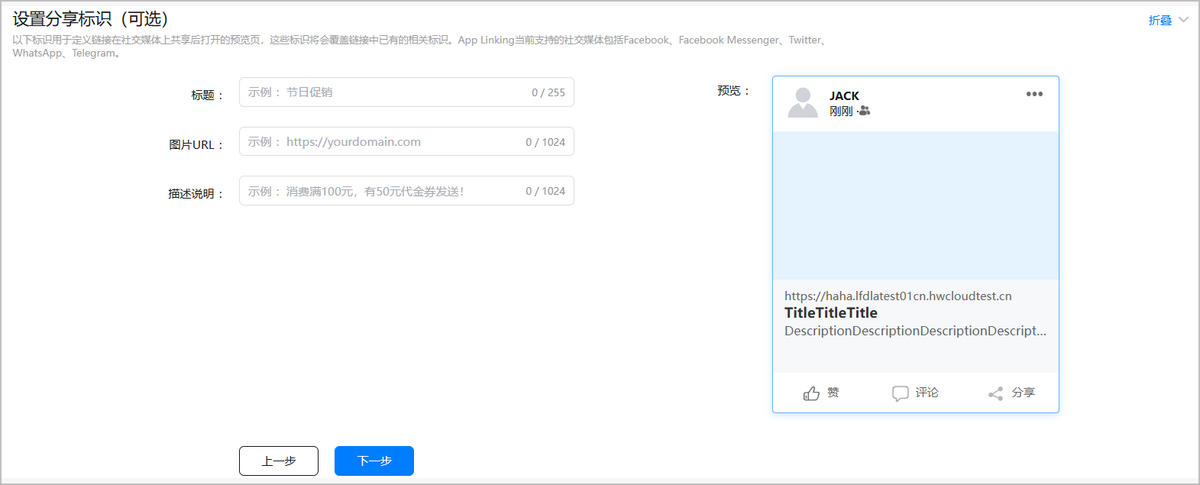The width and height of the screenshot is (1200, 485).
Task: Click the light blue preview image placeholder
Action: tap(915, 206)
